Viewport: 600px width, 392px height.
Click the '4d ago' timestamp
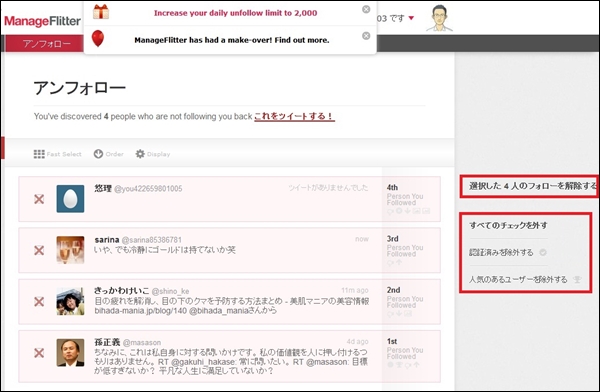coord(357,341)
